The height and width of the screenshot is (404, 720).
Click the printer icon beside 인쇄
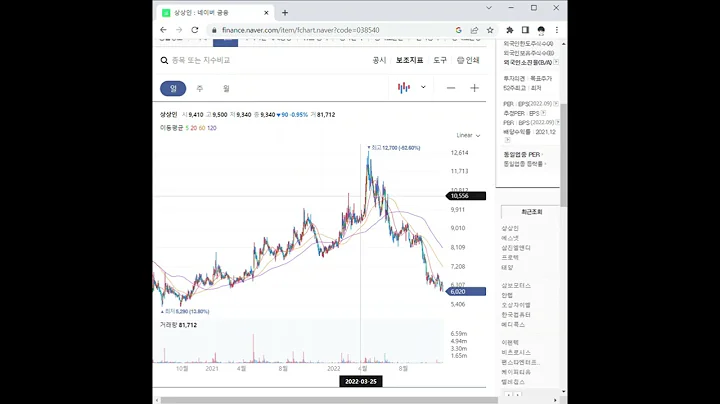[461, 60]
